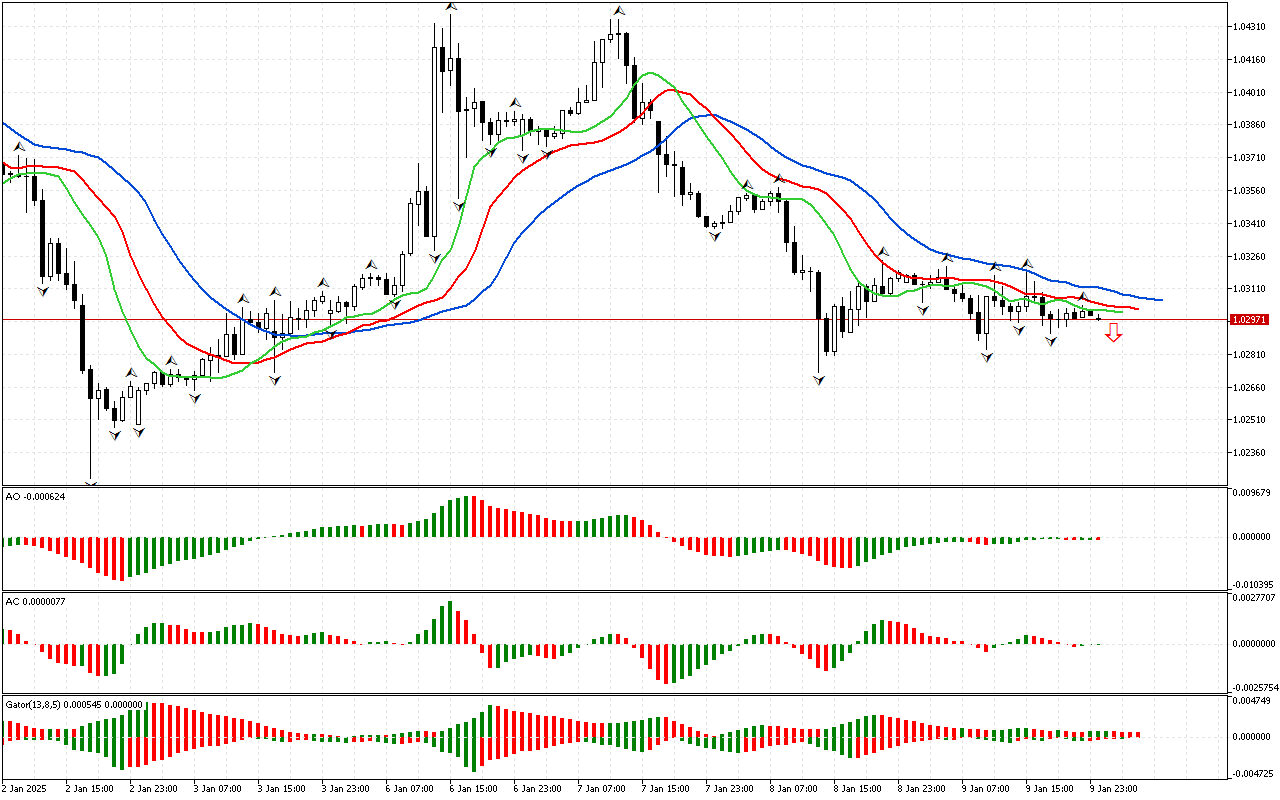
Task: Click the 1.02810 price scale label
Action: click(x=1250, y=355)
